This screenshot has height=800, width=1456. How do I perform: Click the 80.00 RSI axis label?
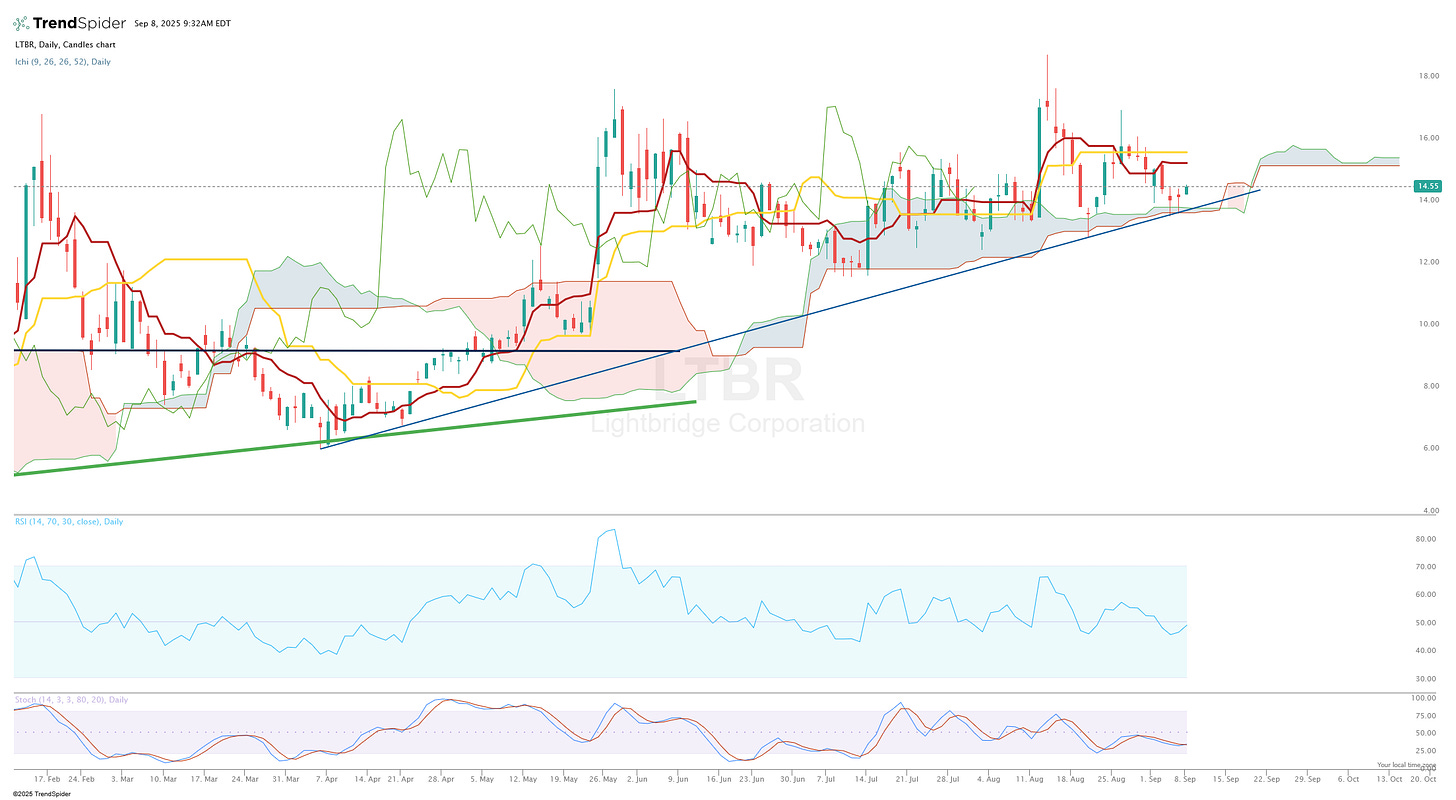point(1428,539)
